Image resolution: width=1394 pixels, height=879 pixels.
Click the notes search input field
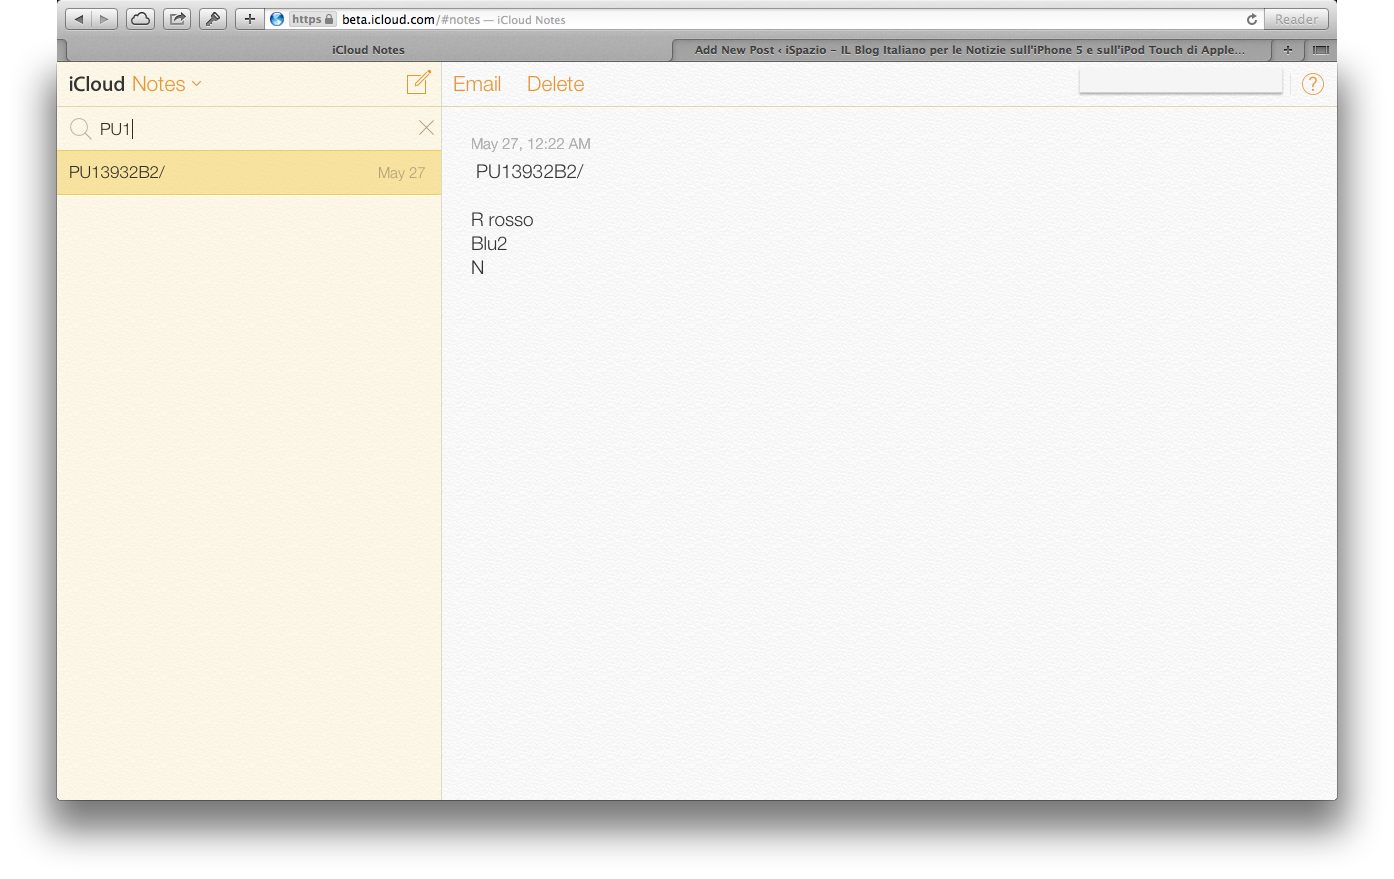coord(250,129)
